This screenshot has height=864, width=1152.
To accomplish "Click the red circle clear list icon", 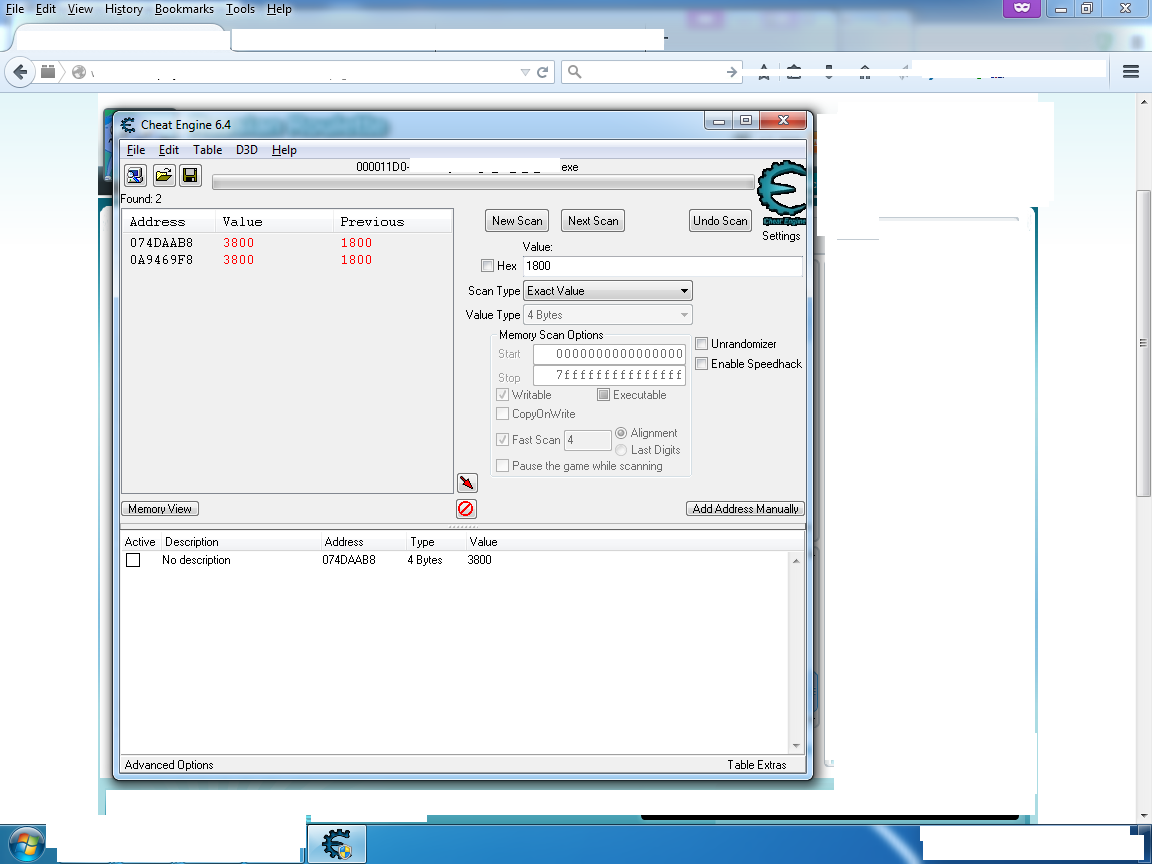I will click(x=466, y=508).
